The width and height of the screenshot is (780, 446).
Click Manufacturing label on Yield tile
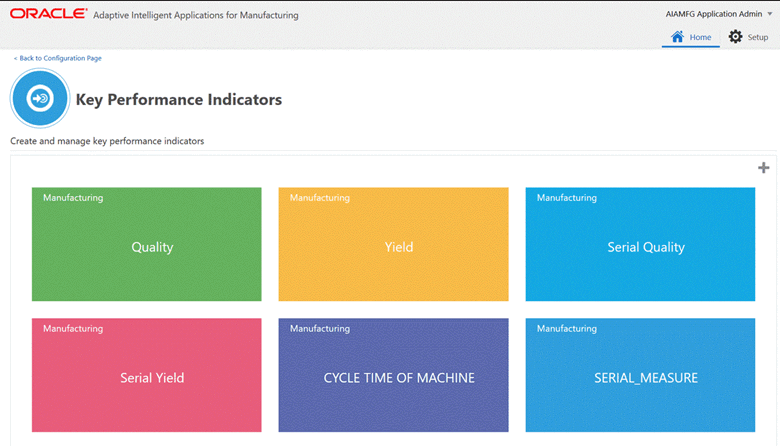pyautogui.click(x=320, y=198)
